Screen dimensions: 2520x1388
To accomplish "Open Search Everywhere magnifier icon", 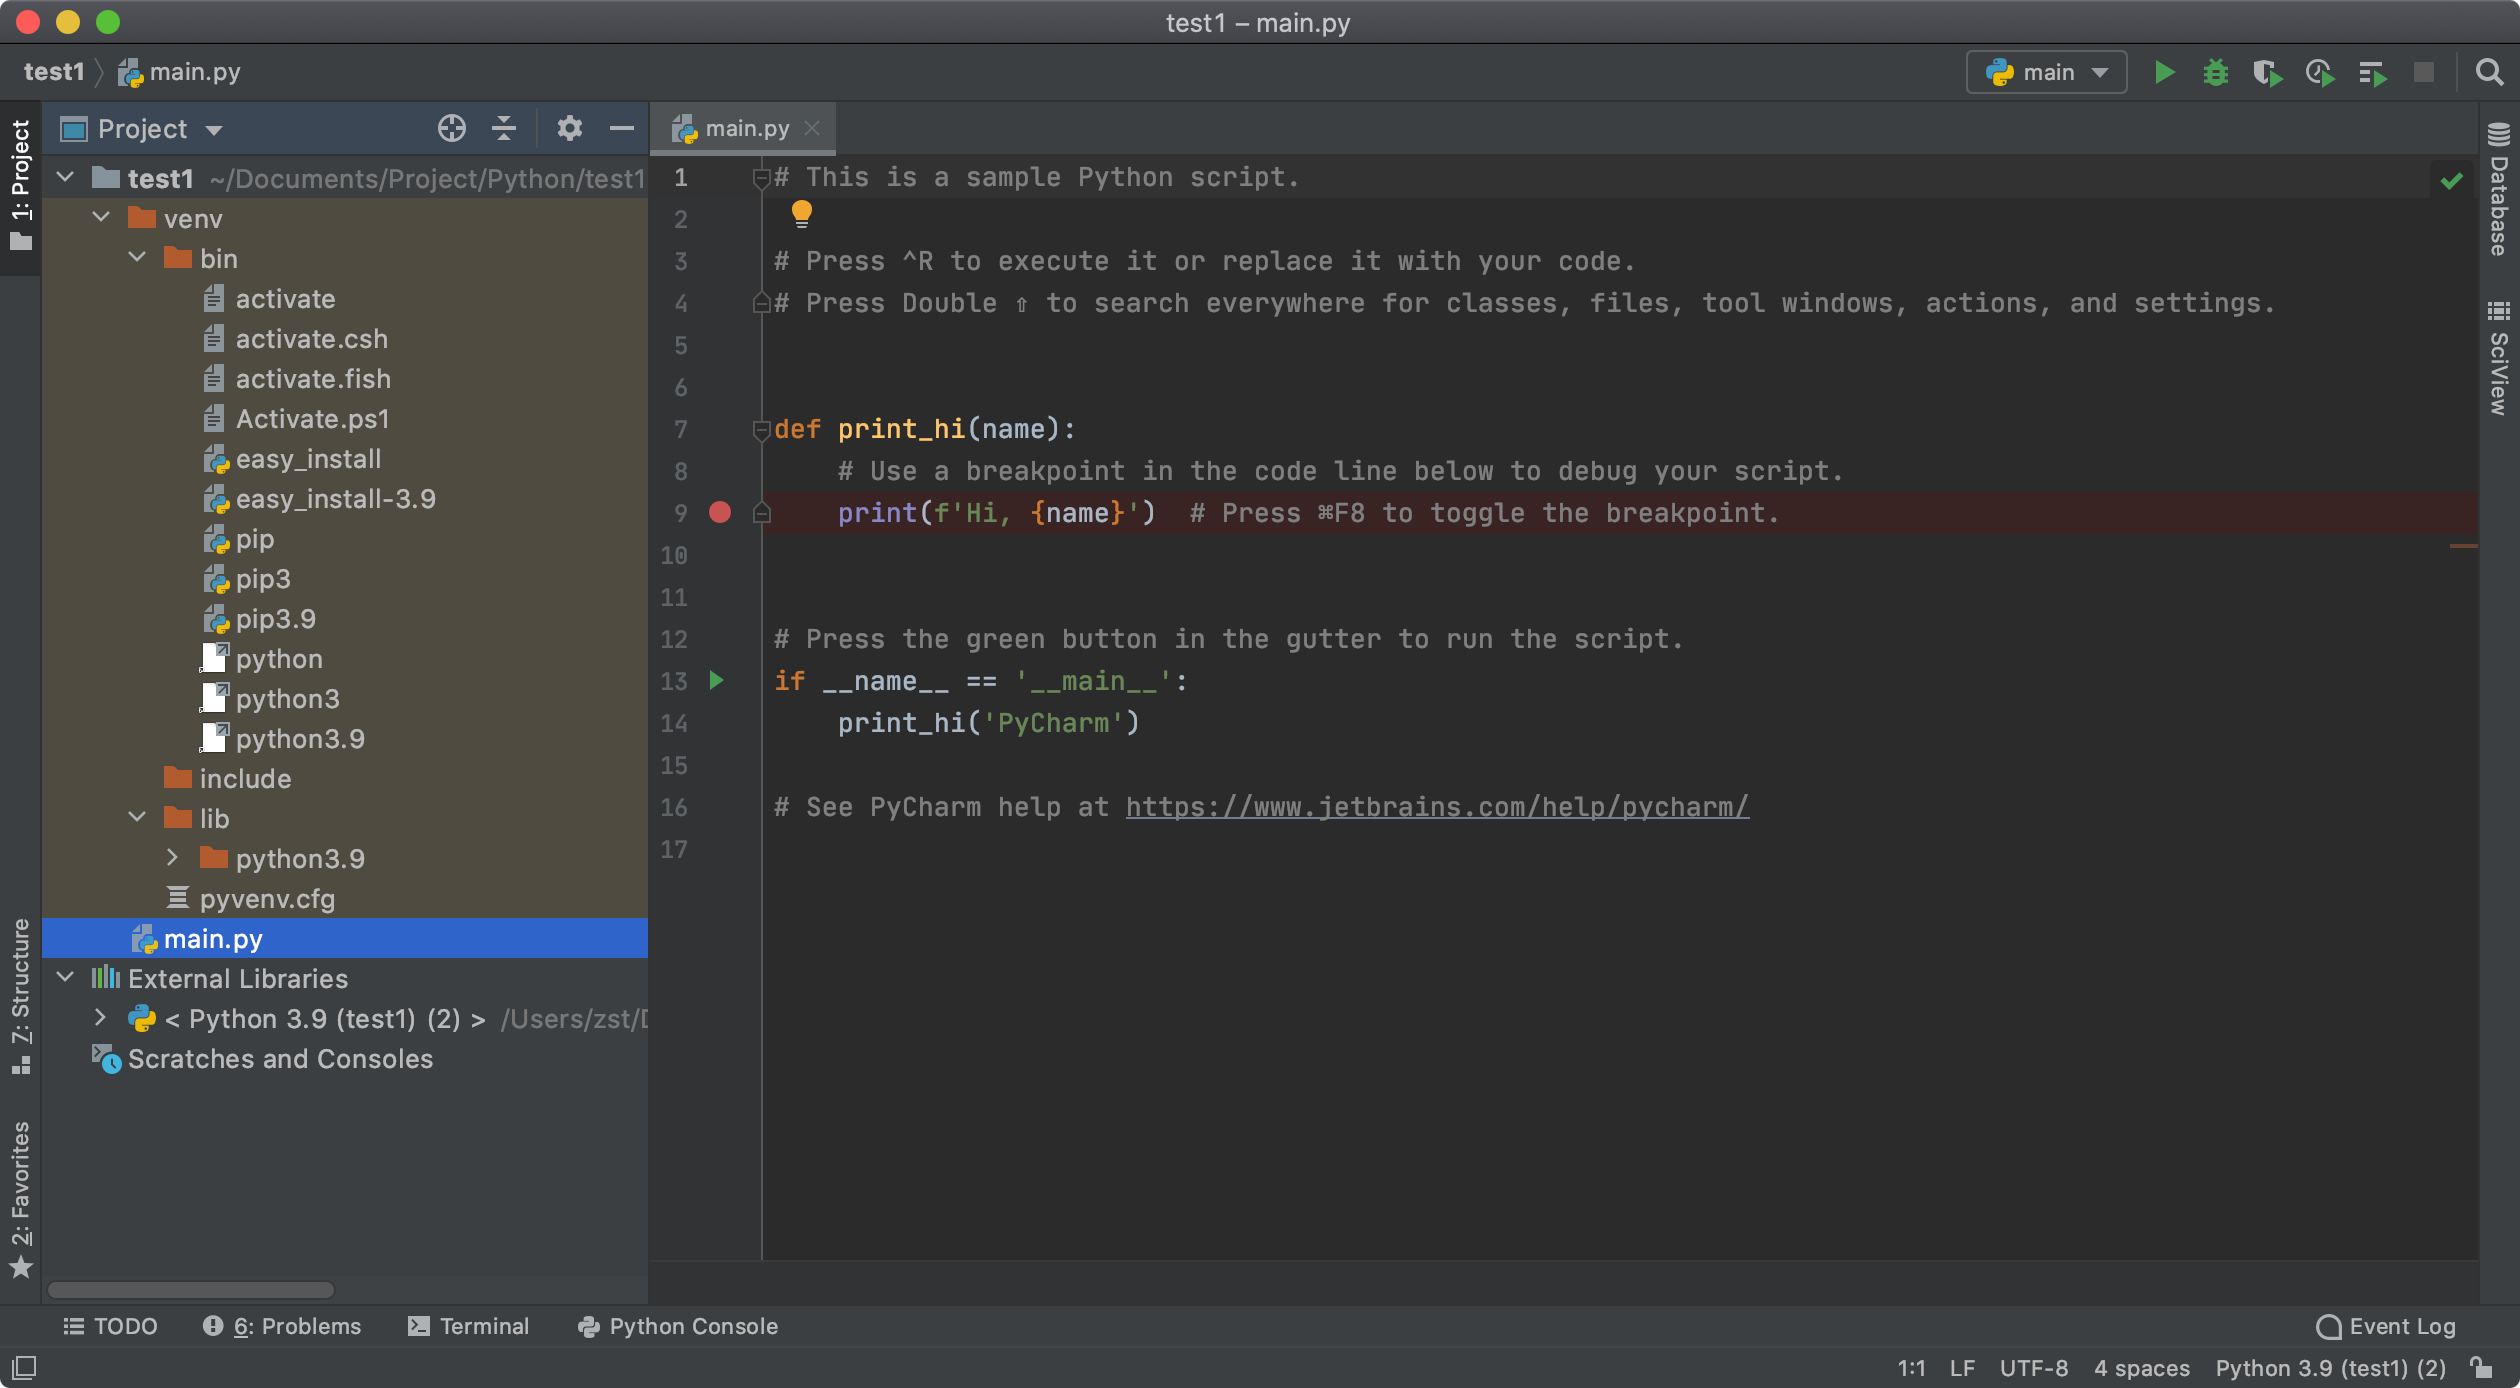I will pyautogui.click(x=2489, y=72).
